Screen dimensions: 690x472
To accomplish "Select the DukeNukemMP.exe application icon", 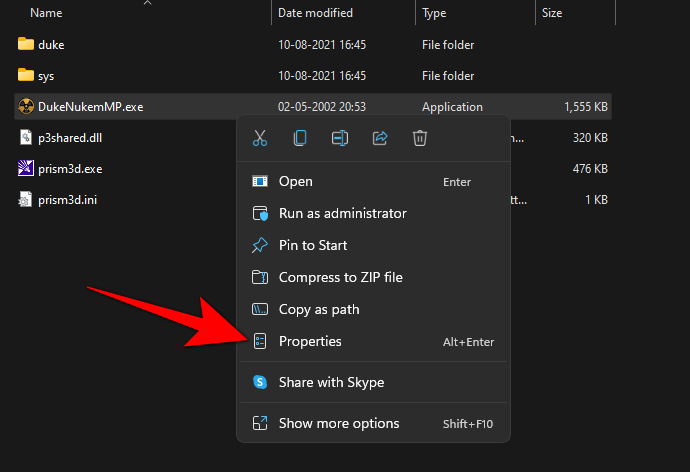I will tap(26, 107).
